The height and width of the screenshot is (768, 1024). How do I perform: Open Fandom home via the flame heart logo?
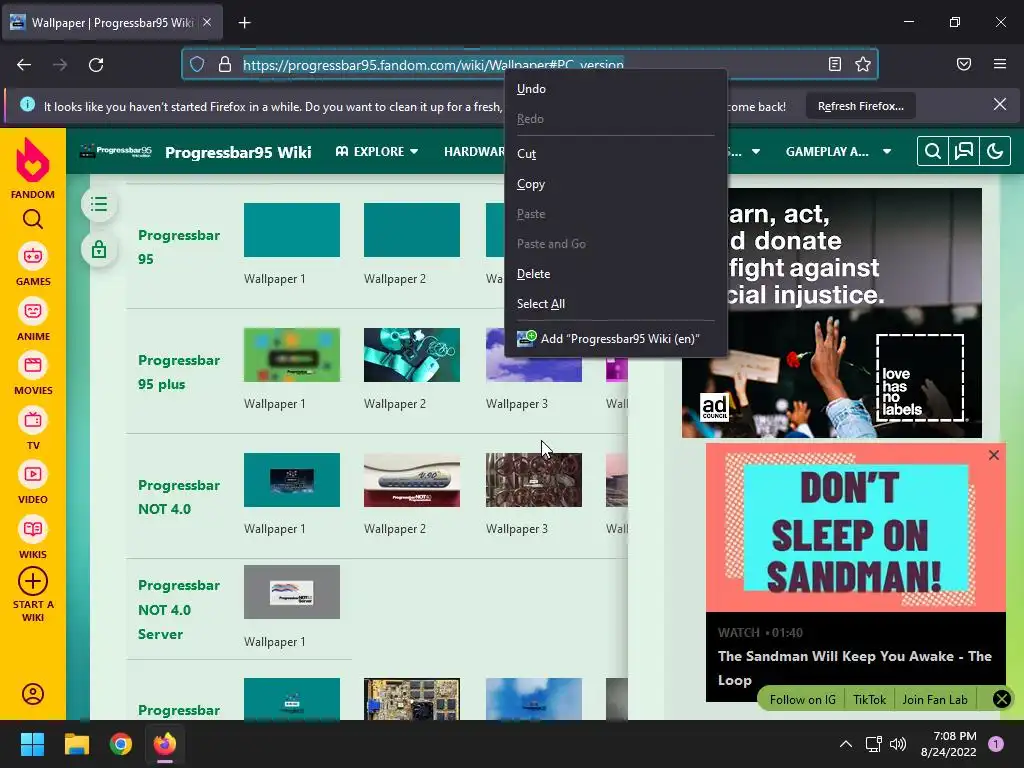click(x=33, y=160)
